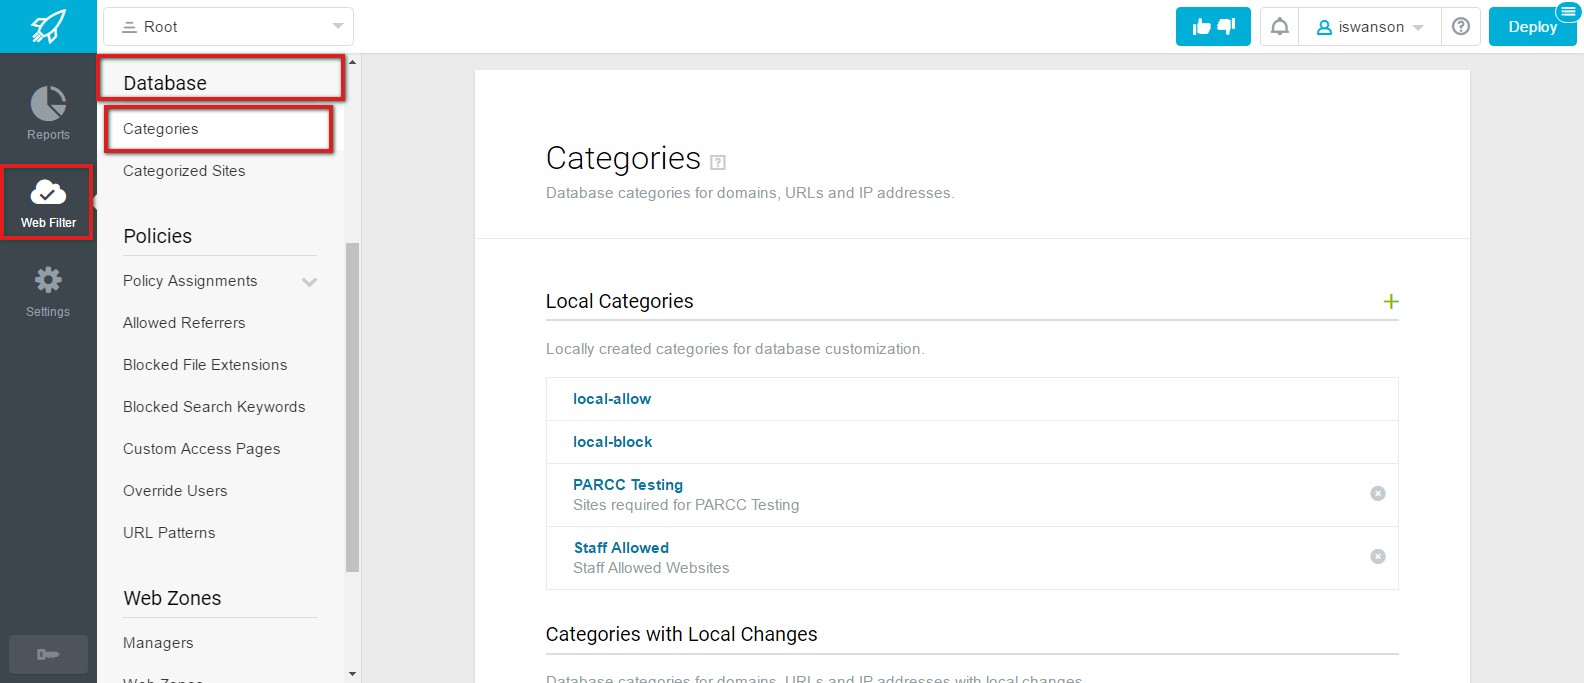Open URL Patterns
The width and height of the screenshot is (1584, 683).
coord(169,533)
